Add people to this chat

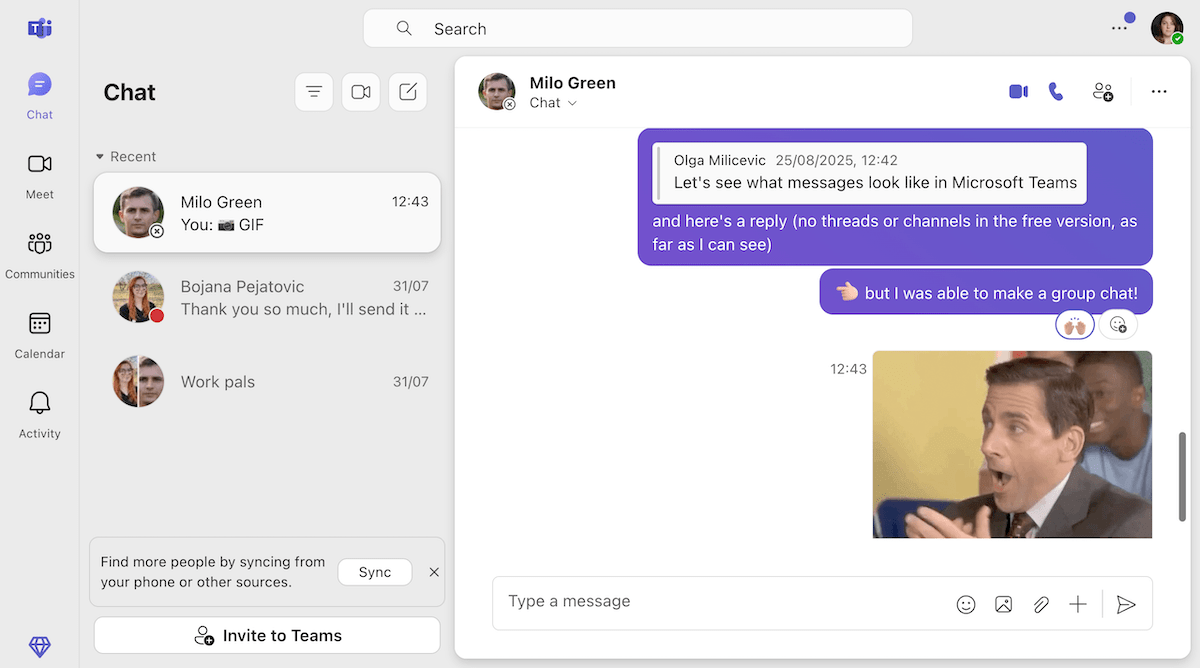[1103, 92]
